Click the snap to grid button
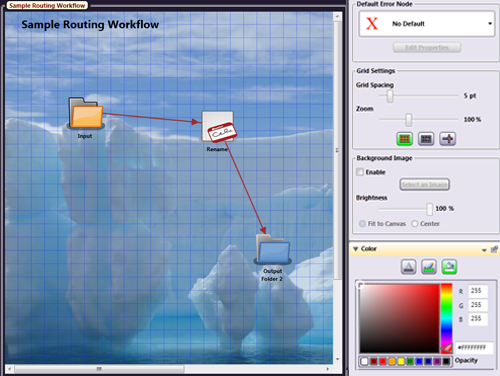This screenshot has width=500, height=376. [x=426, y=139]
